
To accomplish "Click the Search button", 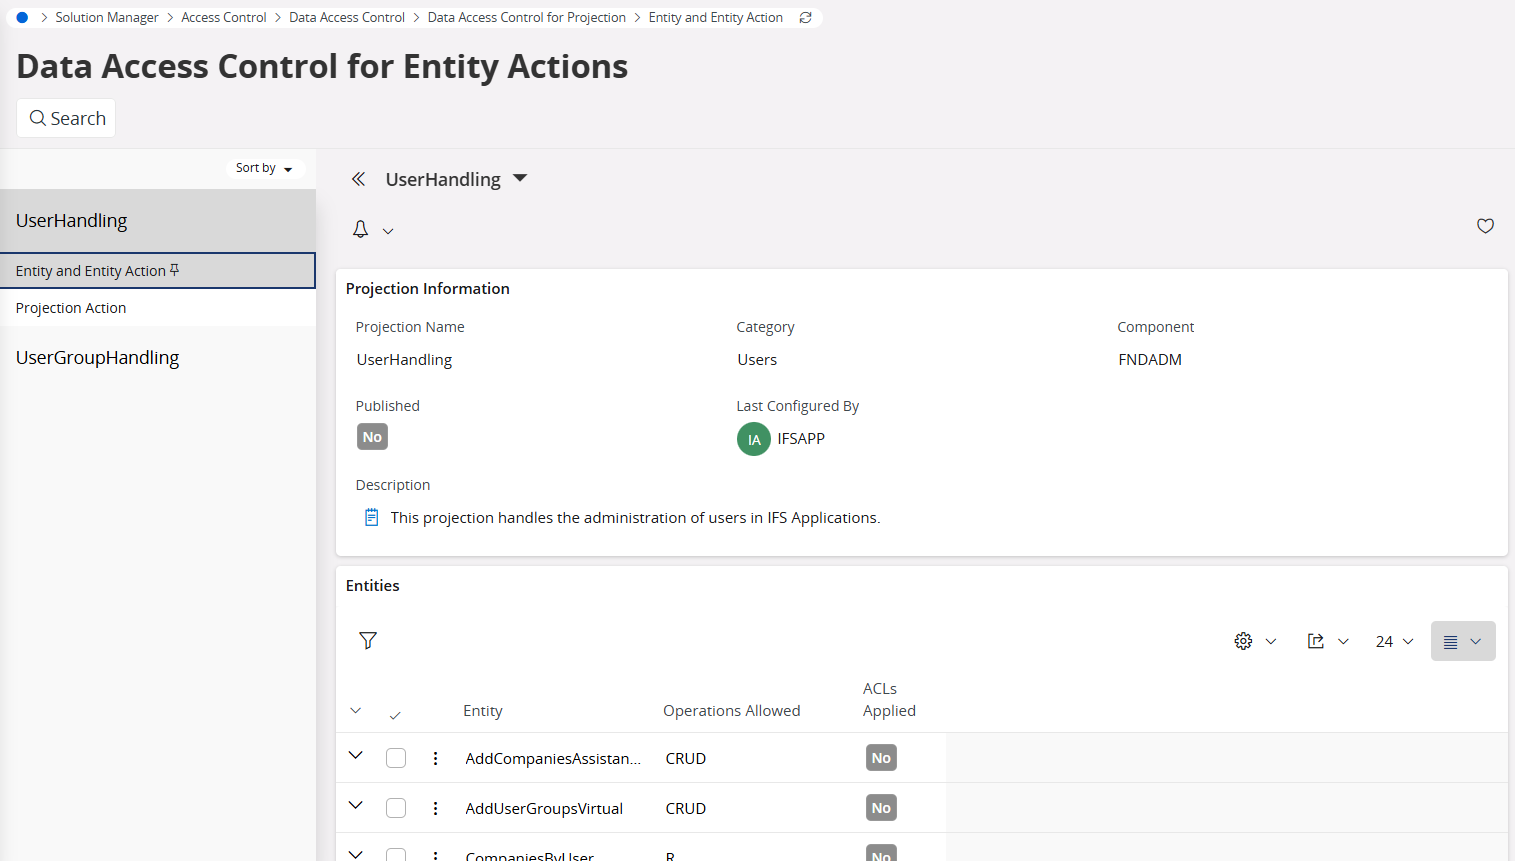I will [66, 118].
